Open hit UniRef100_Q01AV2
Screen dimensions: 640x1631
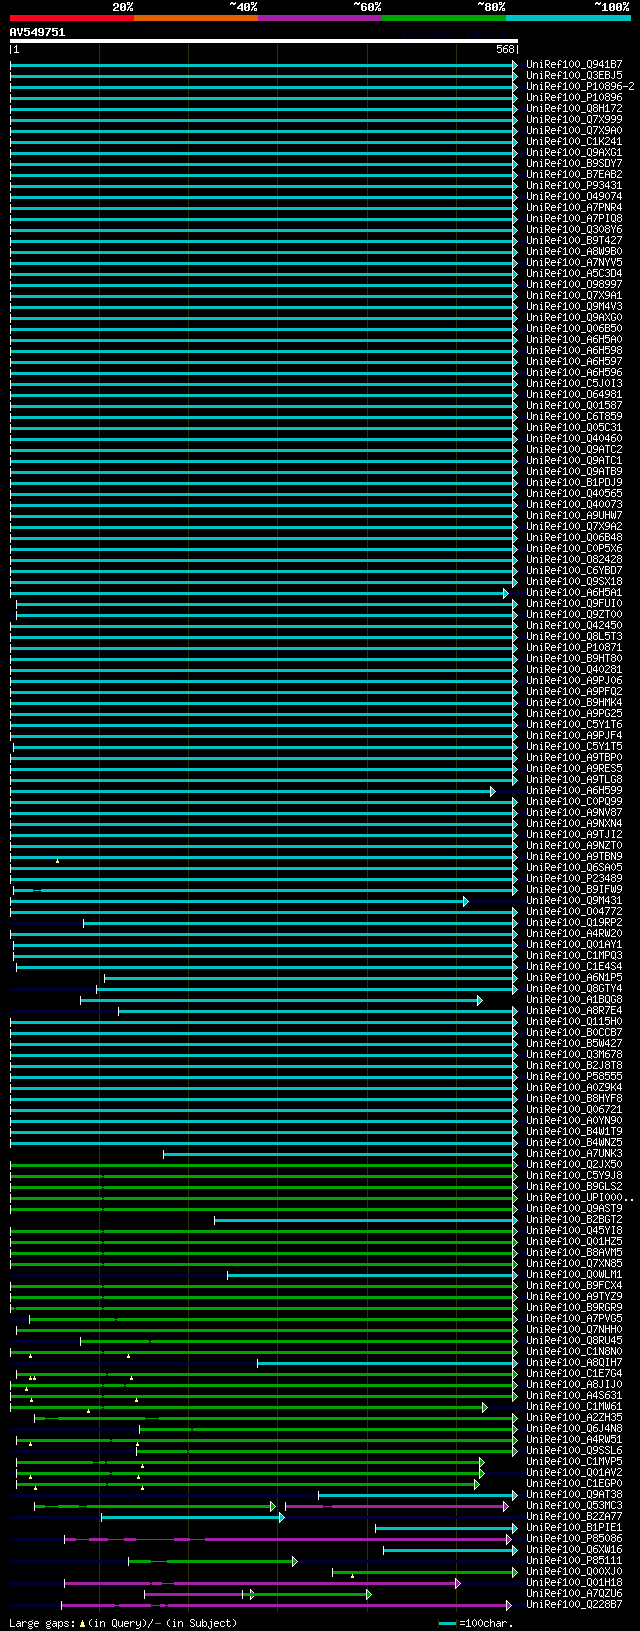tap(574, 1472)
